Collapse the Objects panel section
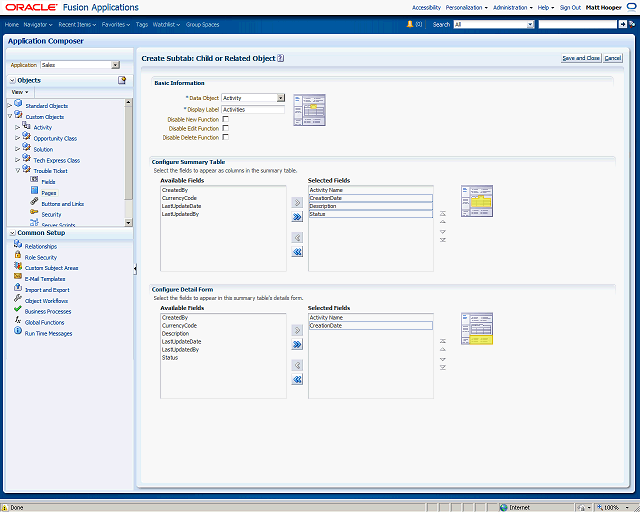640x512 pixels. click(x=13, y=80)
